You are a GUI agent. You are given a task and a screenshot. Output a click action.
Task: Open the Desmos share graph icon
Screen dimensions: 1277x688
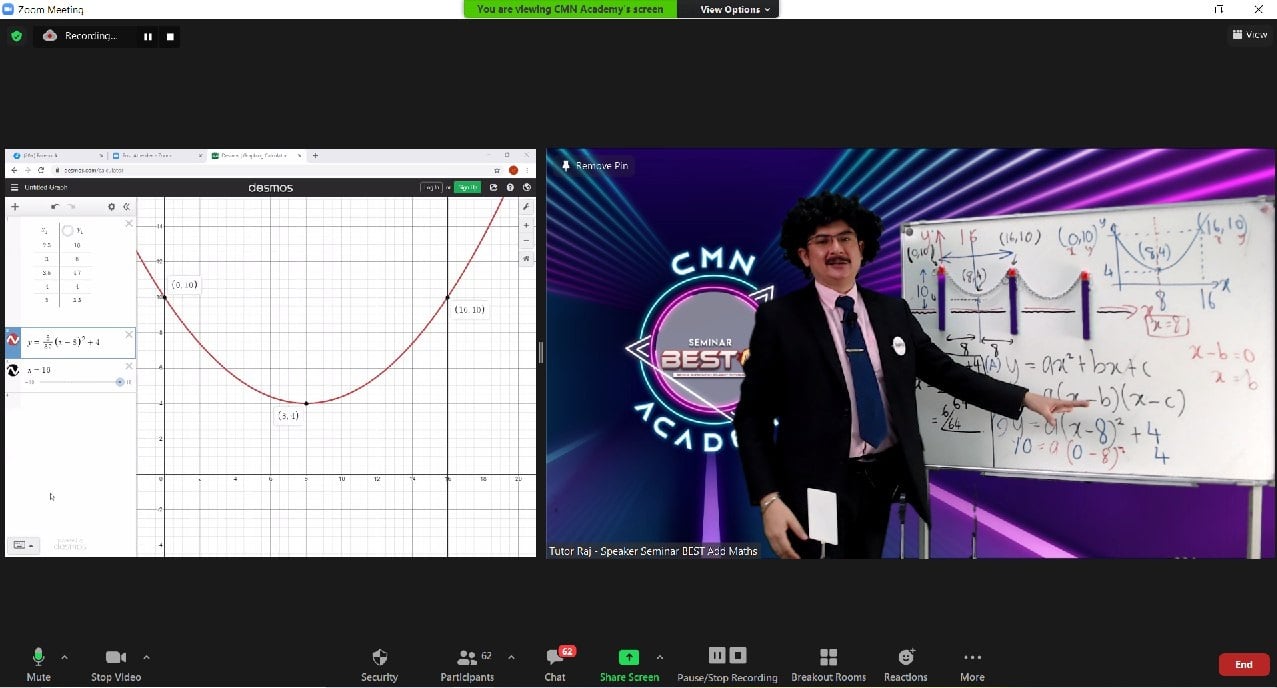coord(494,187)
